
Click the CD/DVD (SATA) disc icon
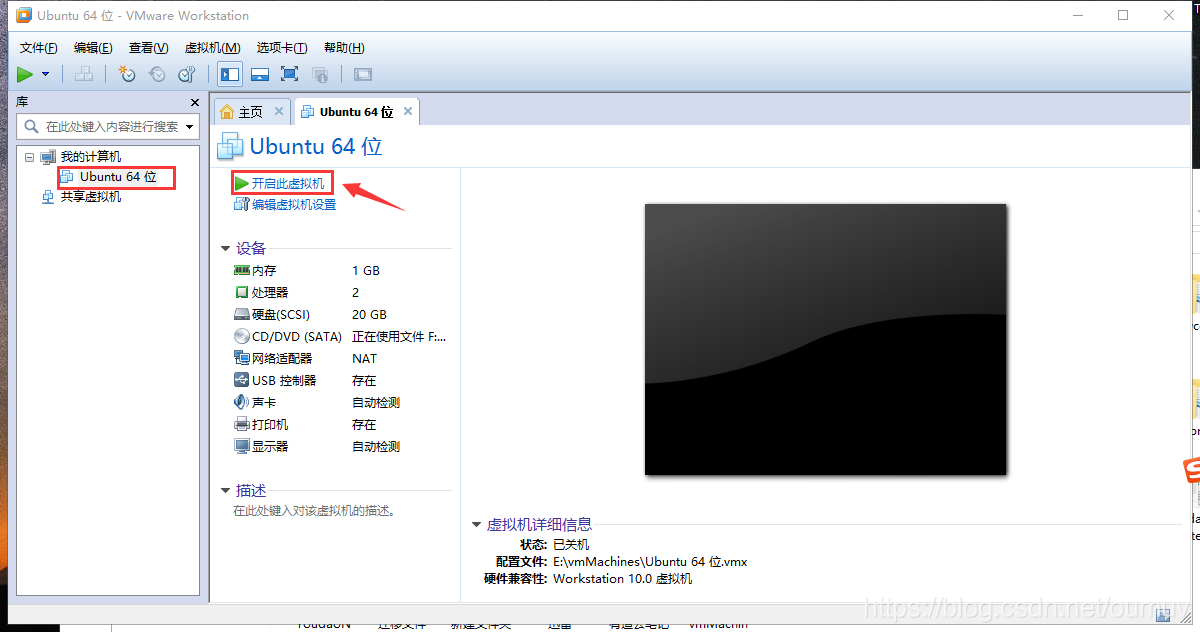click(x=241, y=337)
